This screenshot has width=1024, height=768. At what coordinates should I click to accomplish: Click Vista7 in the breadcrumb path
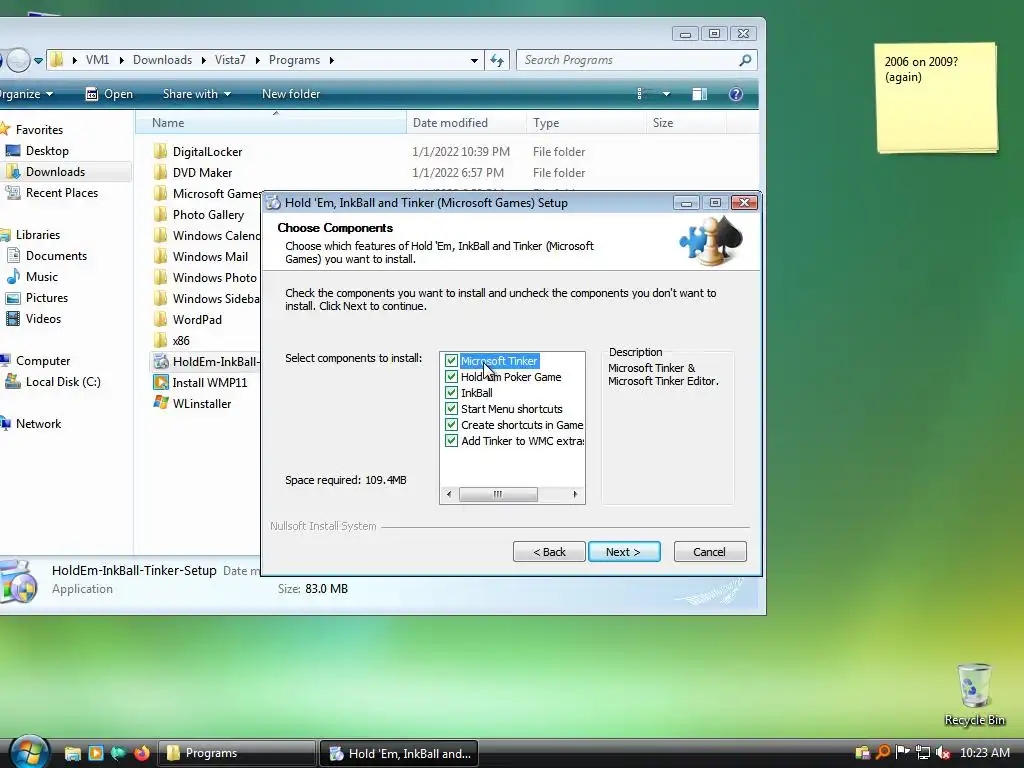230,60
